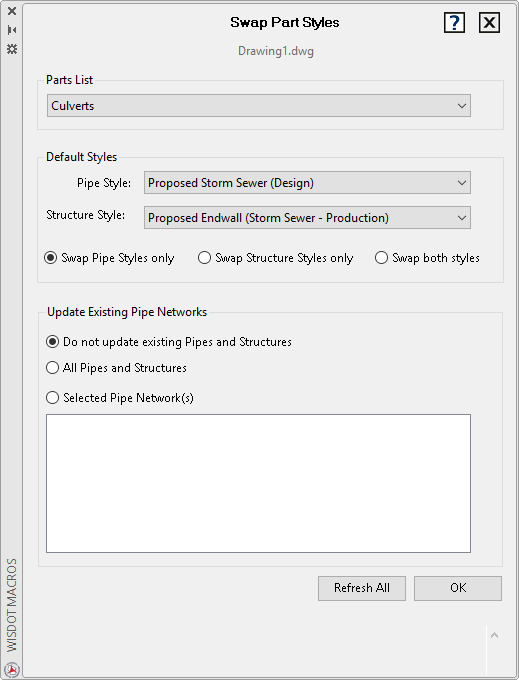Choose Swap both styles option
The width and height of the screenshot is (519, 680).
click(x=427, y=258)
